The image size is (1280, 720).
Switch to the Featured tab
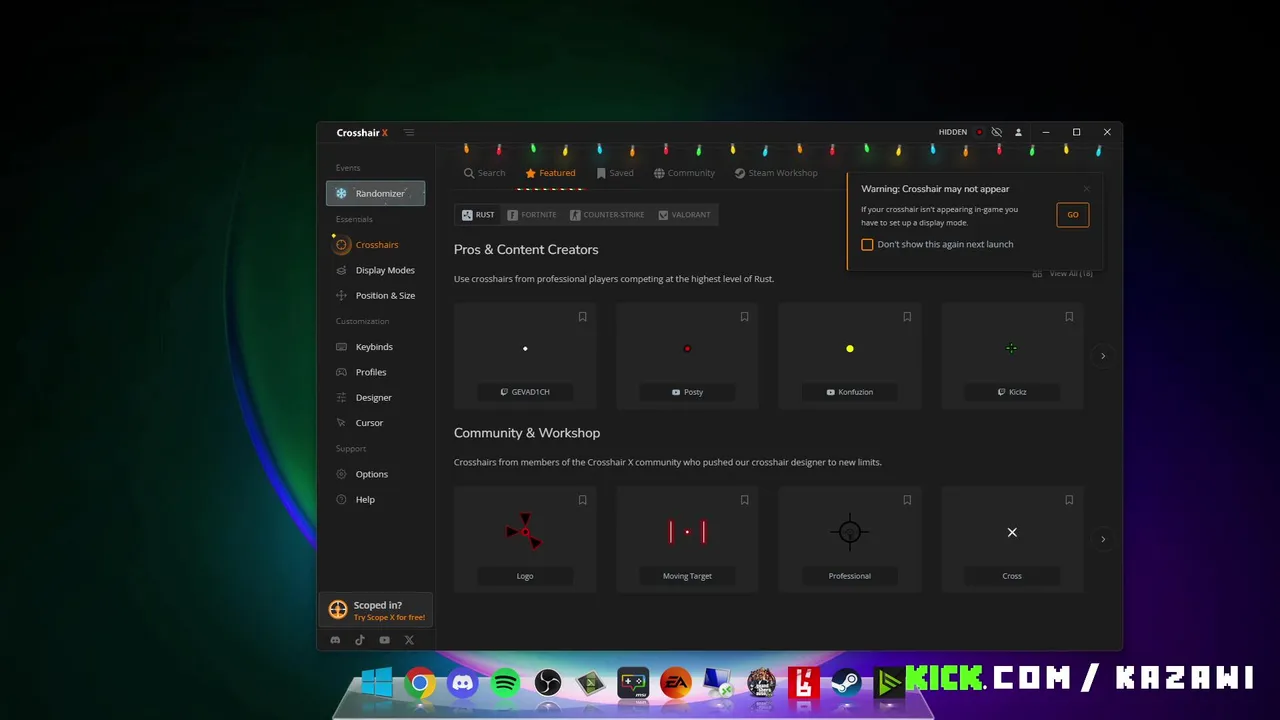click(550, 173)
